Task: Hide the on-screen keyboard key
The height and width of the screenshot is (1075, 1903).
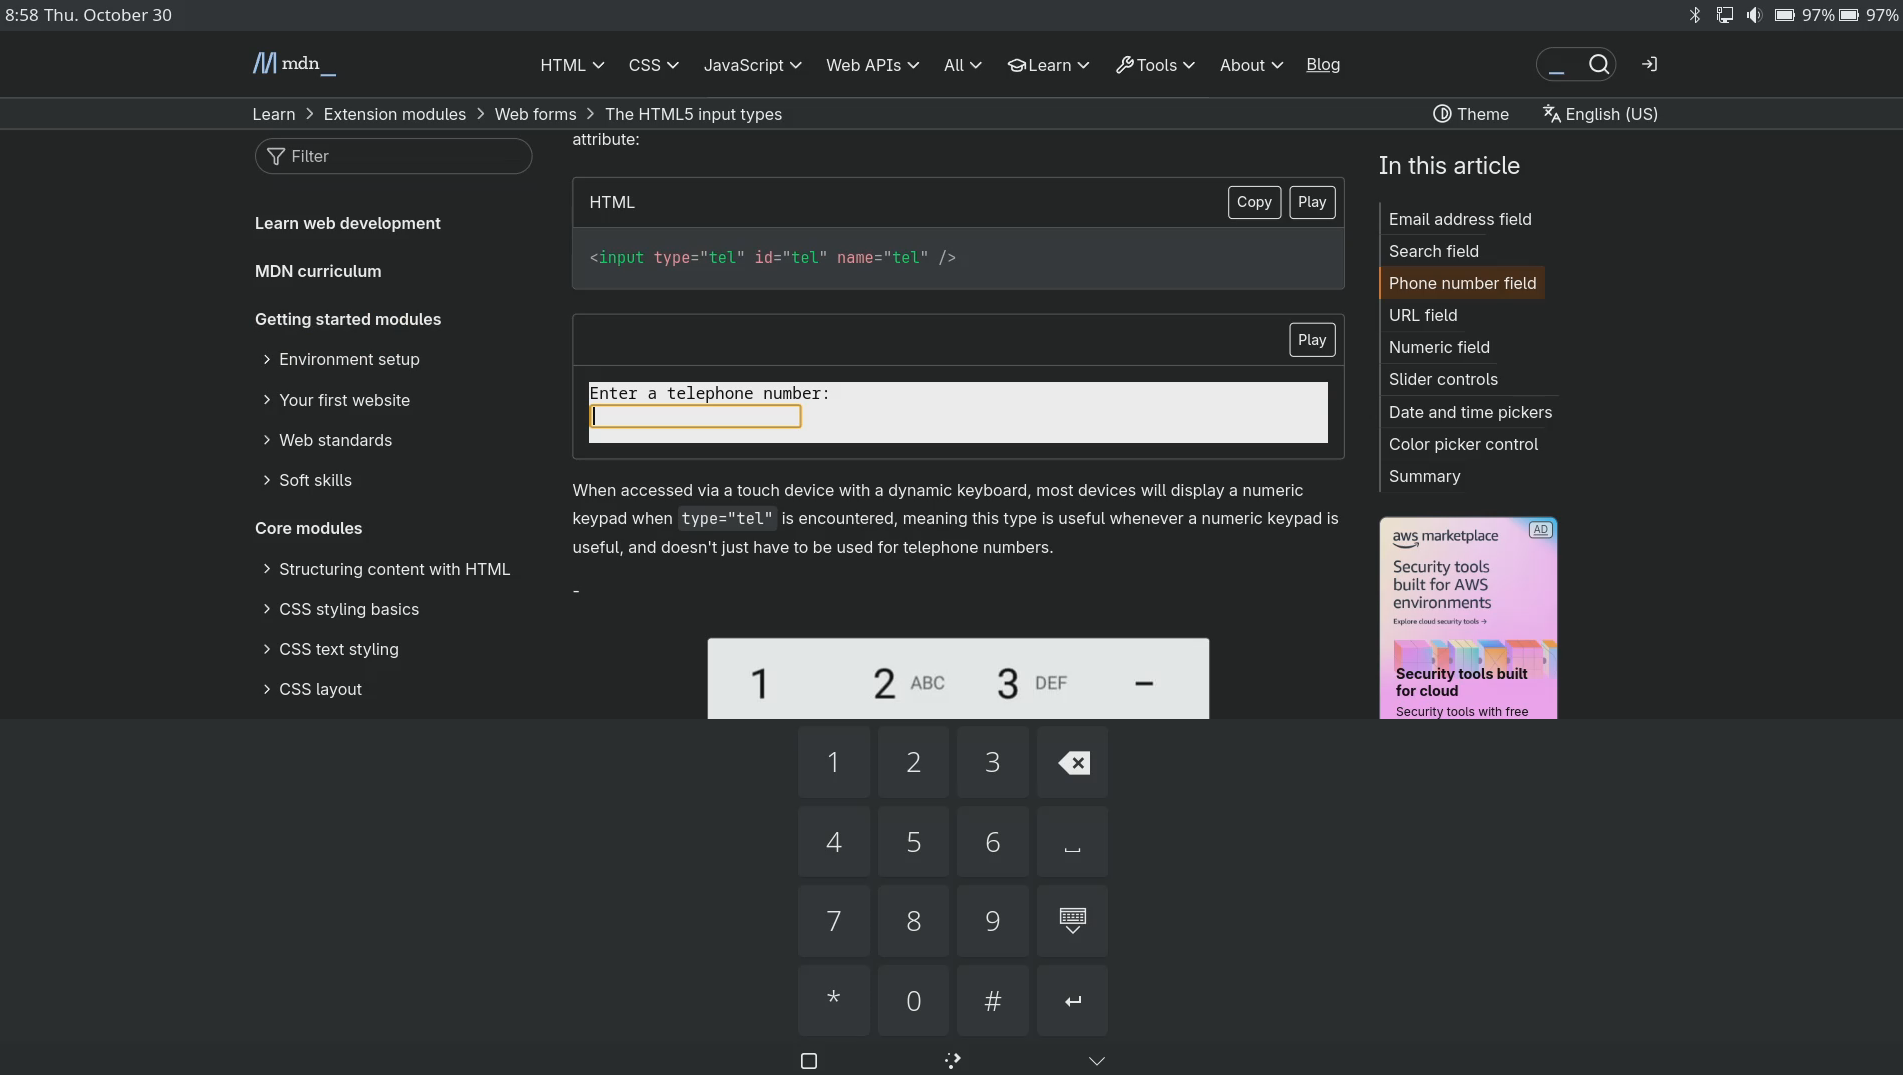Action: pyautogui.click(x=1072, y=921)
